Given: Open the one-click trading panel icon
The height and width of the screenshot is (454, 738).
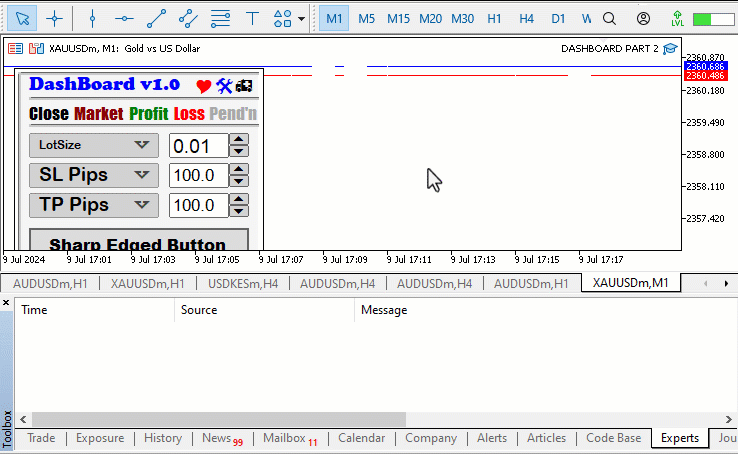Looking at the screenshot, I should pos(16,48).
